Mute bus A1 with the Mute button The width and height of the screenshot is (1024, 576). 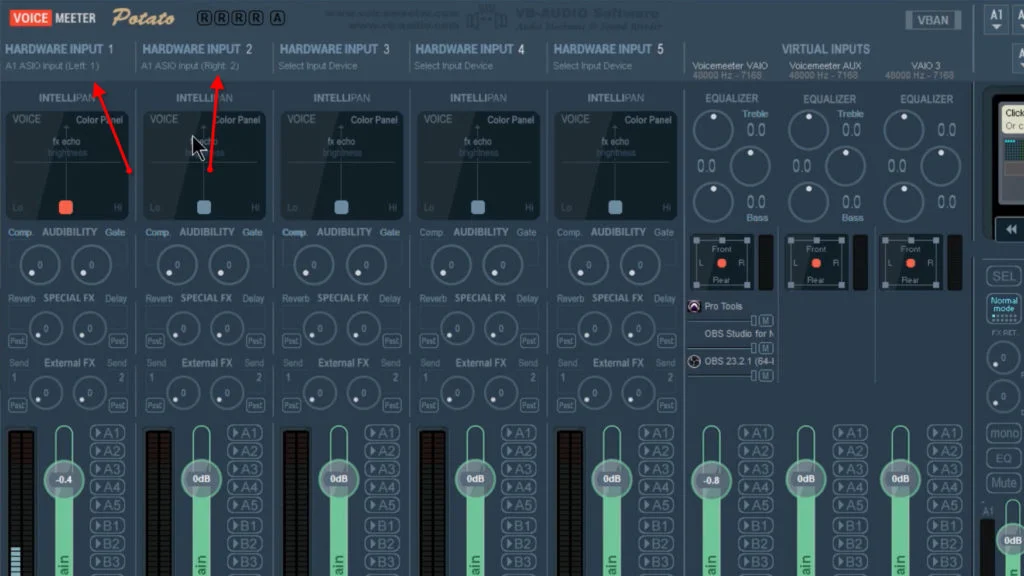click(x=1003, y=483)
